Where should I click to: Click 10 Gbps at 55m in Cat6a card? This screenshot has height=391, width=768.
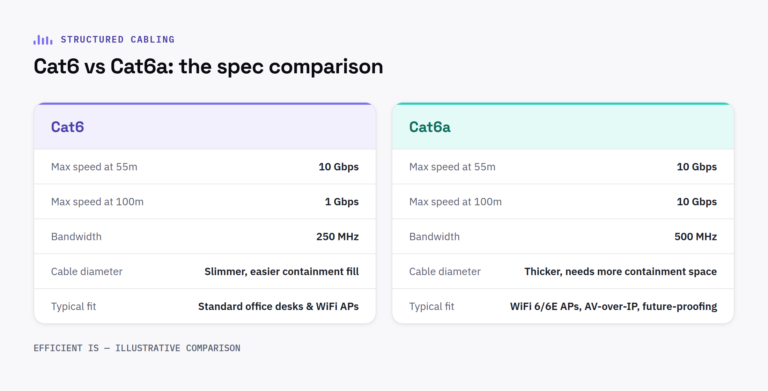696,167
